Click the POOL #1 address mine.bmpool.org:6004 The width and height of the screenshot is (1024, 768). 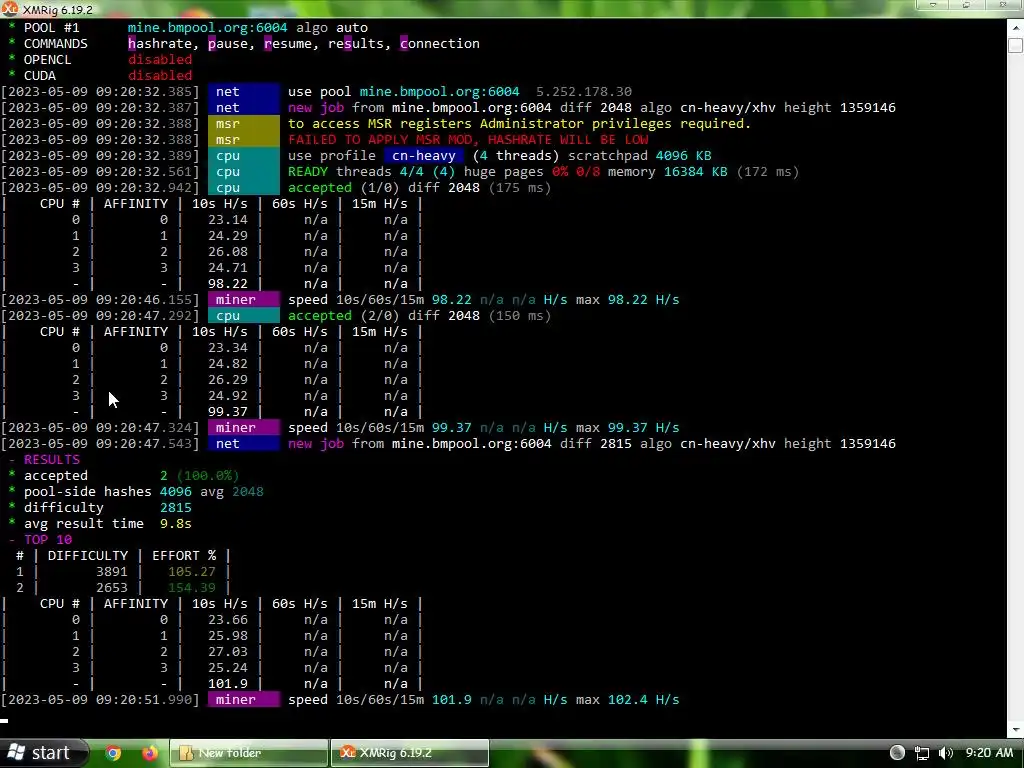[x=207, y=27]
